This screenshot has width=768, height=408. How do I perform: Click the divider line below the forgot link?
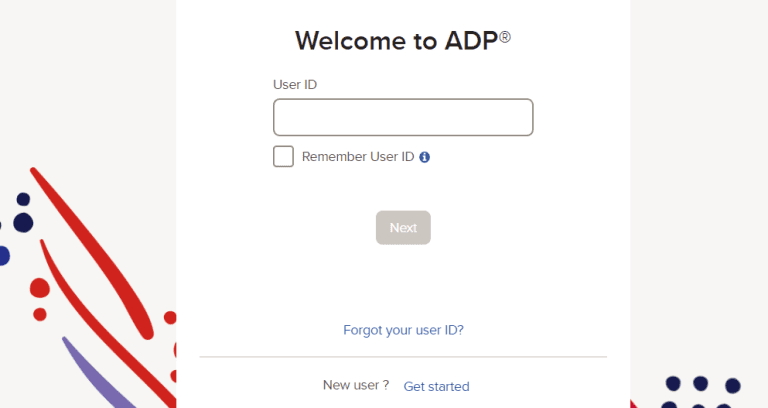(x=403, y=357)
